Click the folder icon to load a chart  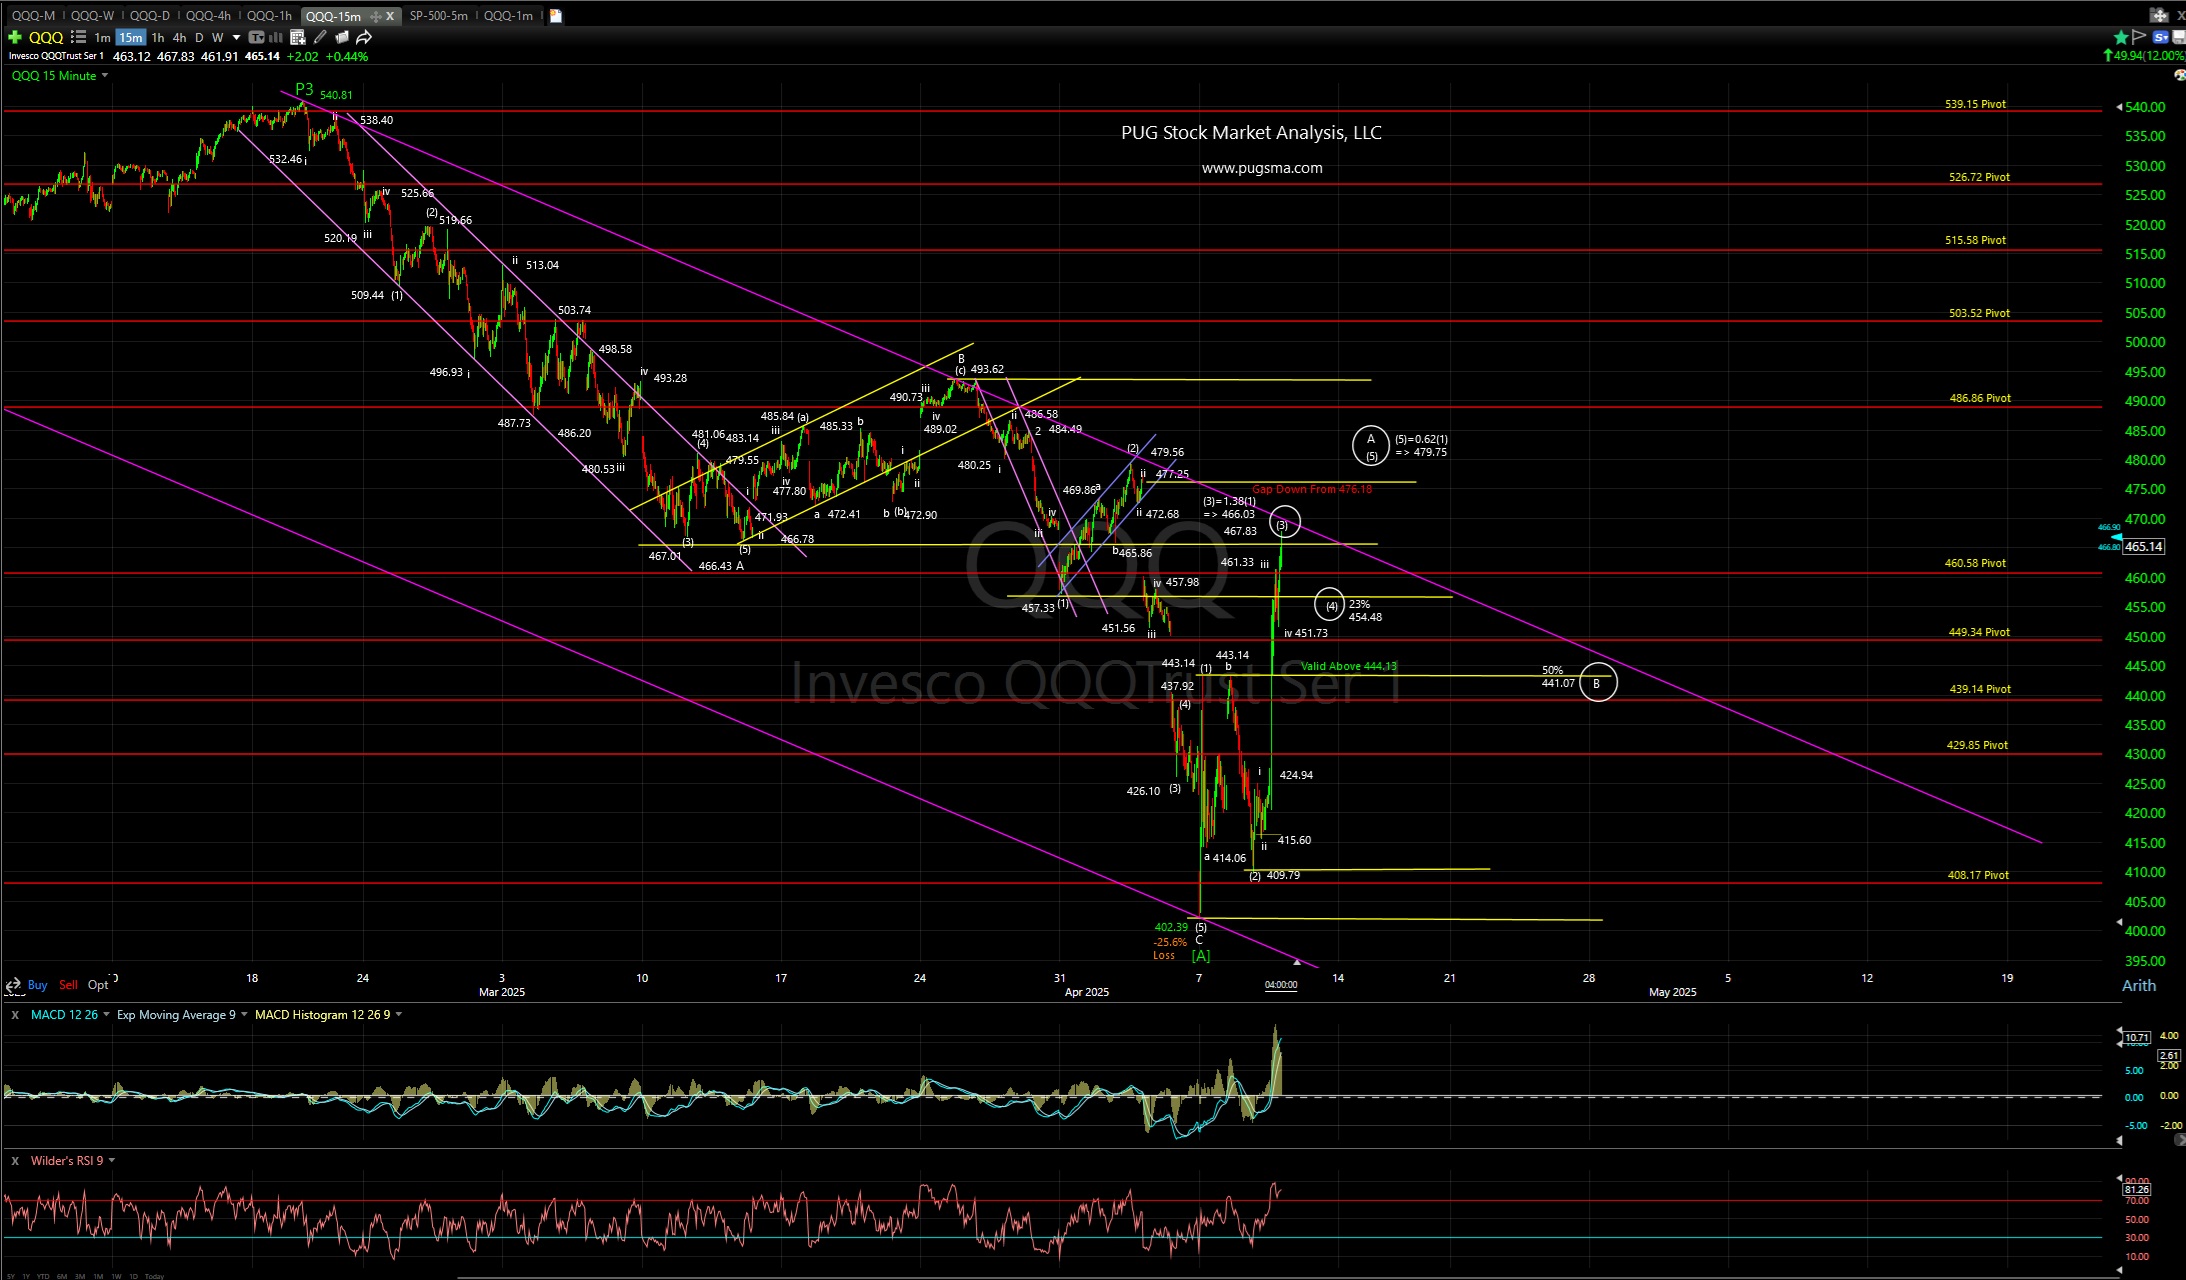point(342,37)
